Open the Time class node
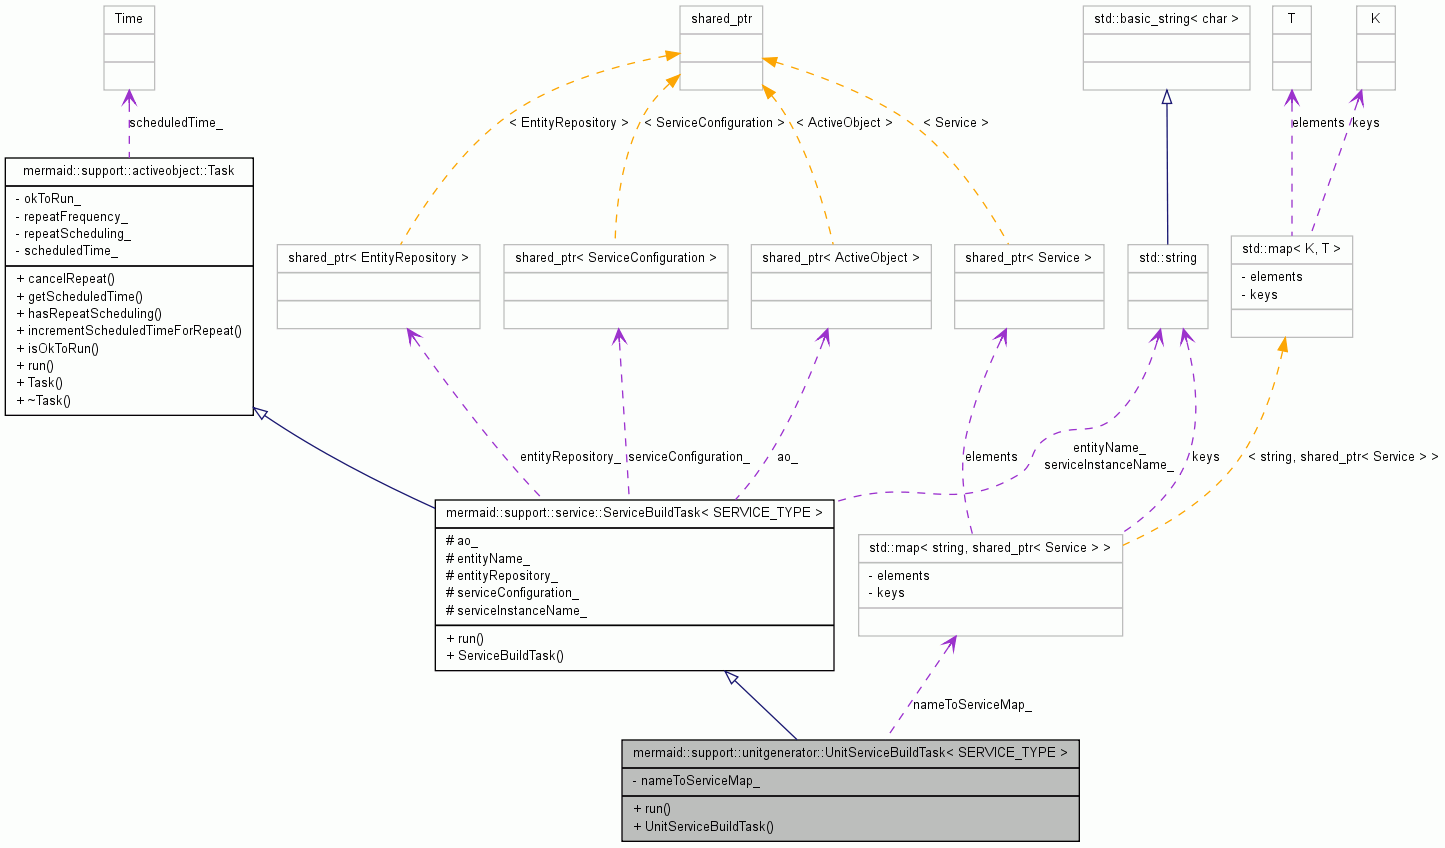This screenshot has width=1445, height=848. 129,47
